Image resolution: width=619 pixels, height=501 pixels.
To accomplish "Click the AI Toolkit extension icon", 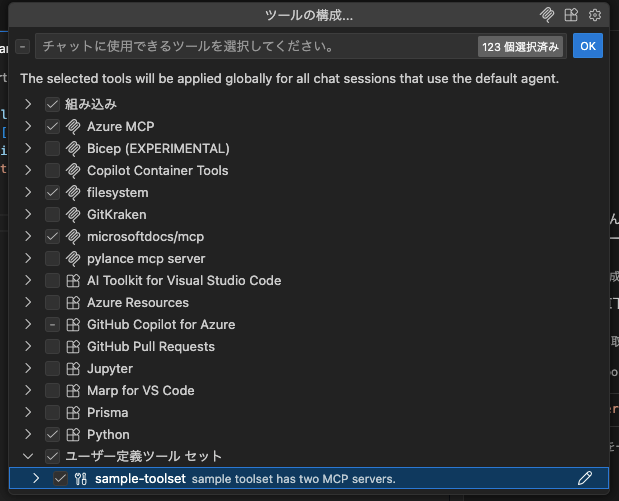I will coord(73,281).
